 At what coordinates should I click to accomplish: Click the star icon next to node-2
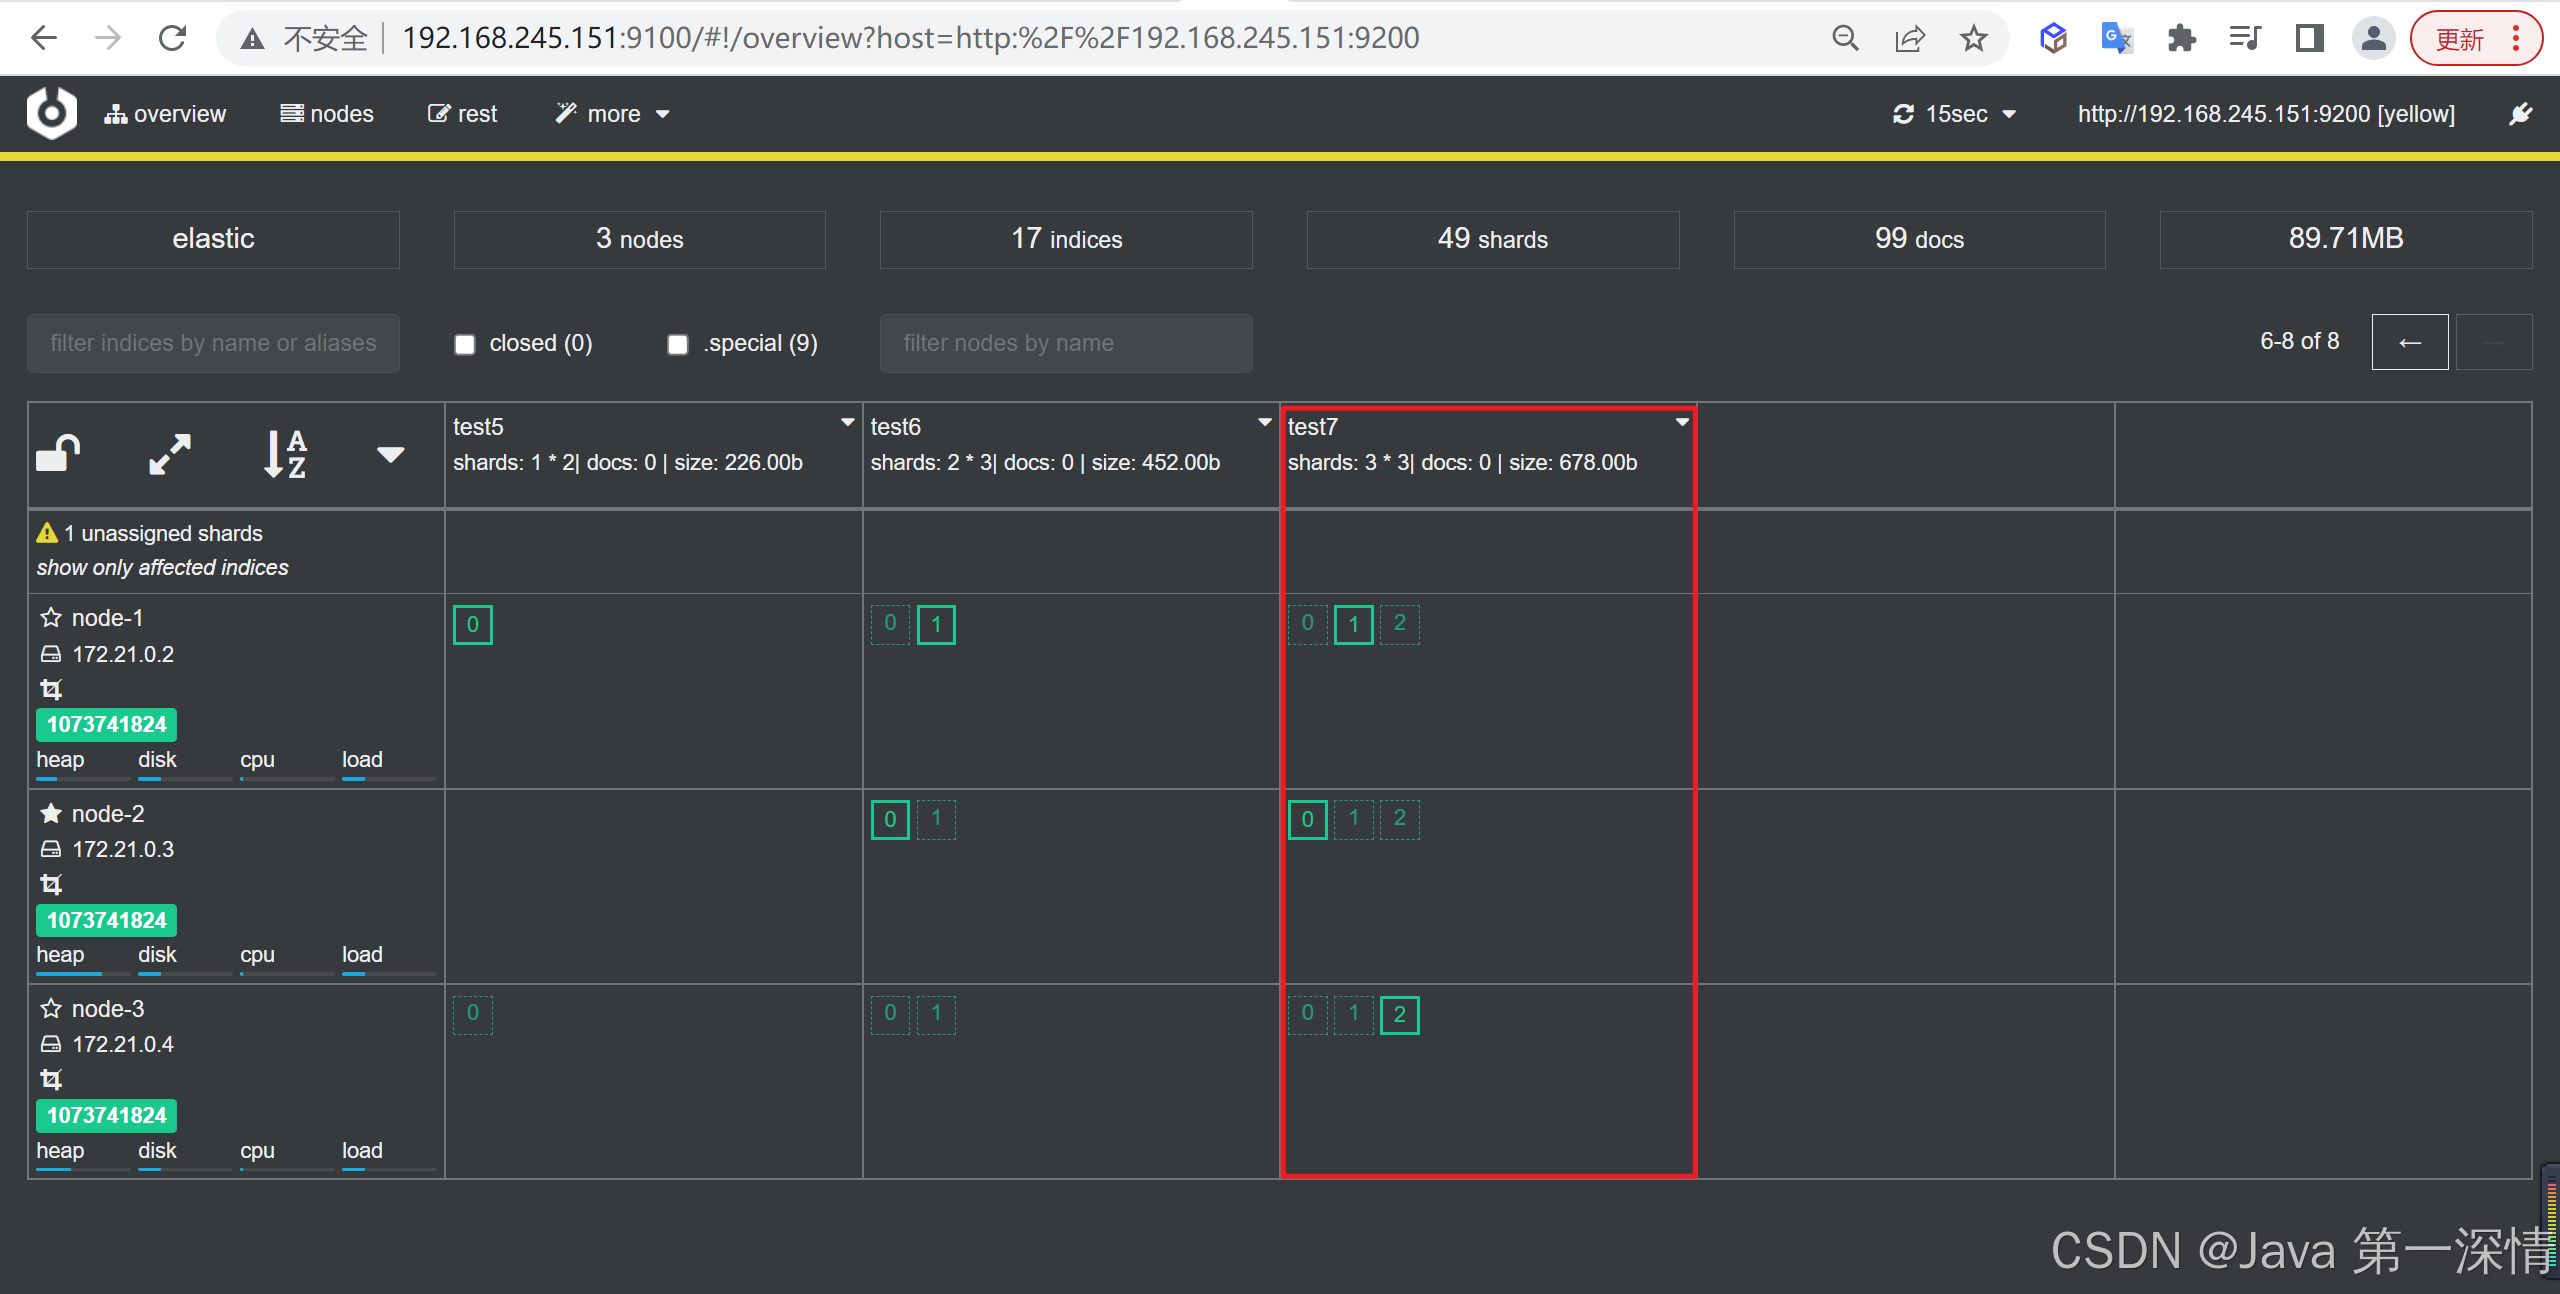(x=51, y=813)
